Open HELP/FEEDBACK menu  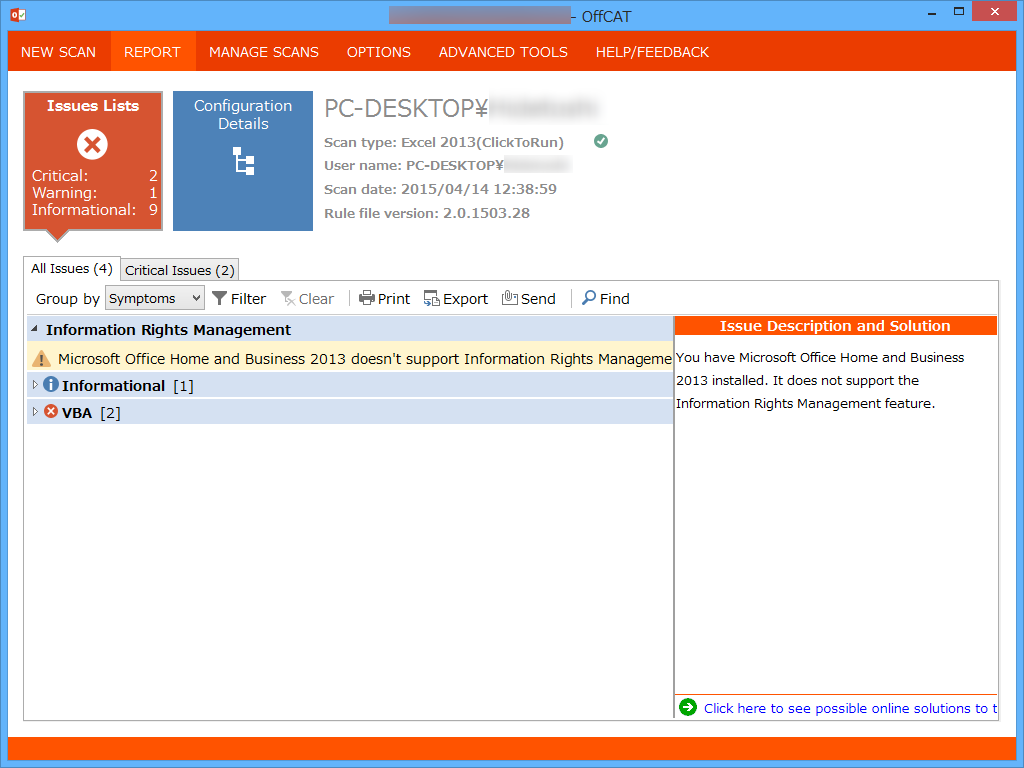pyautogui.click(x=652, y=52)
